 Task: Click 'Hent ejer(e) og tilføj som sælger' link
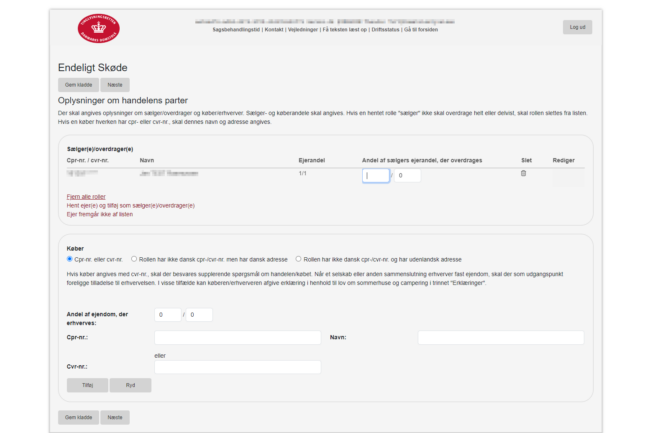(129, 205)
